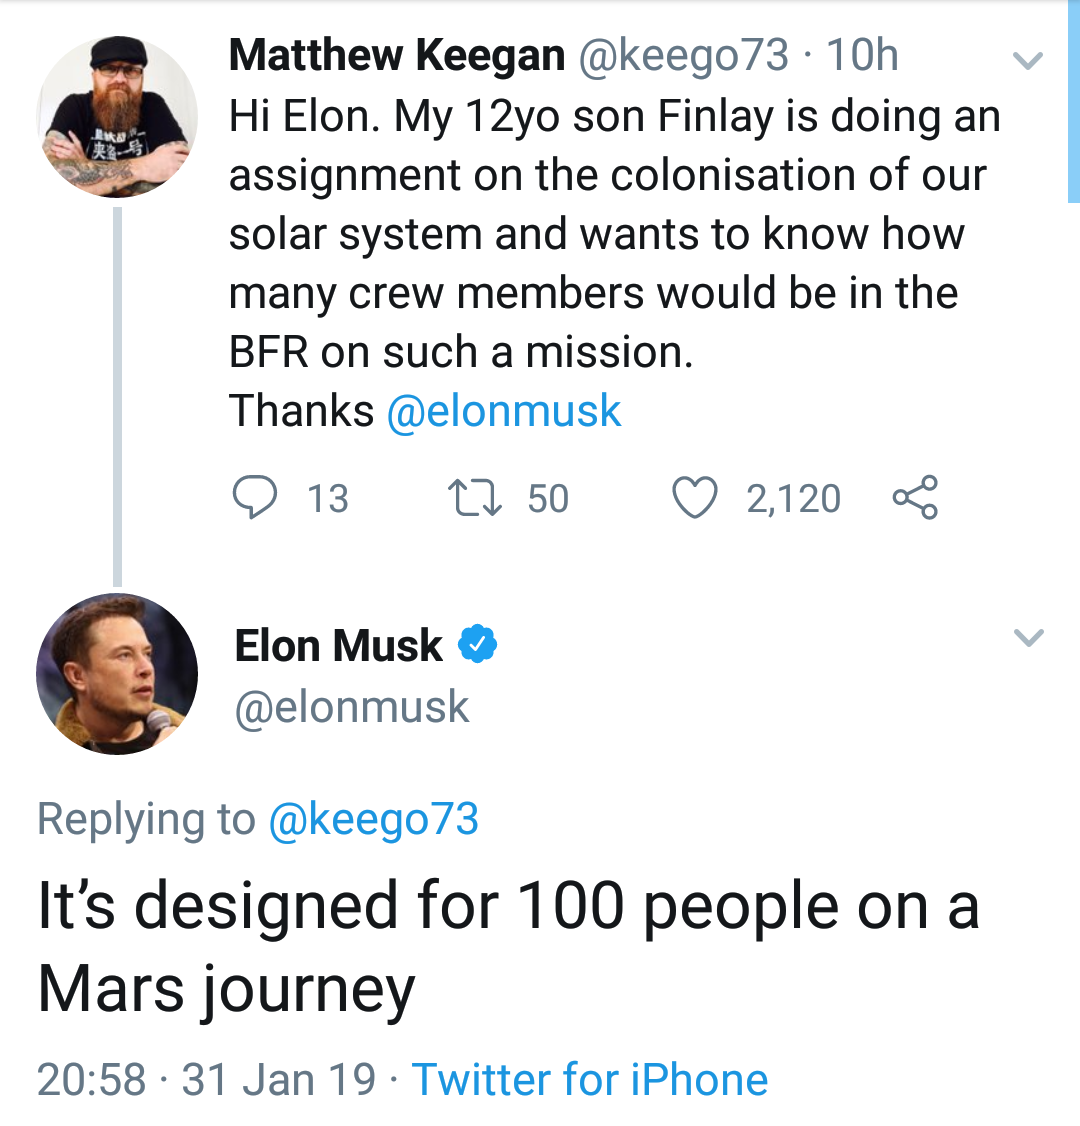This screenshot has width=1080, height=1126.
Task: Open the dropdown arrow on Elon Musk's reply
Action: tap(1027, 637)
